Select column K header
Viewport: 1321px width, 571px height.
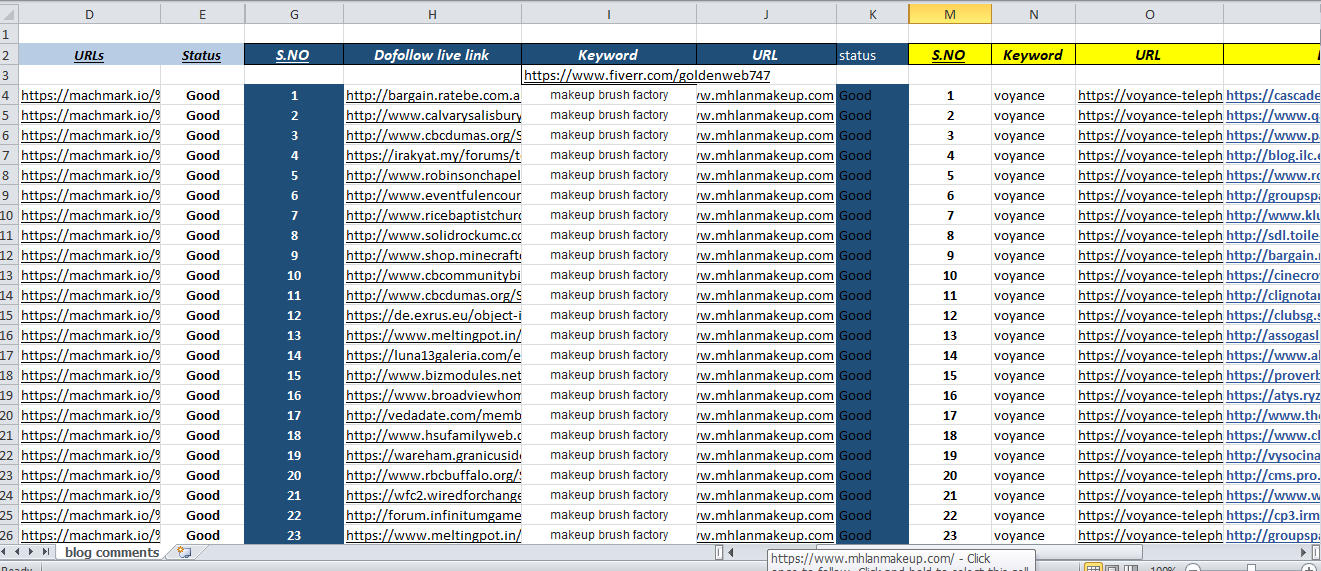coord(872,14)
